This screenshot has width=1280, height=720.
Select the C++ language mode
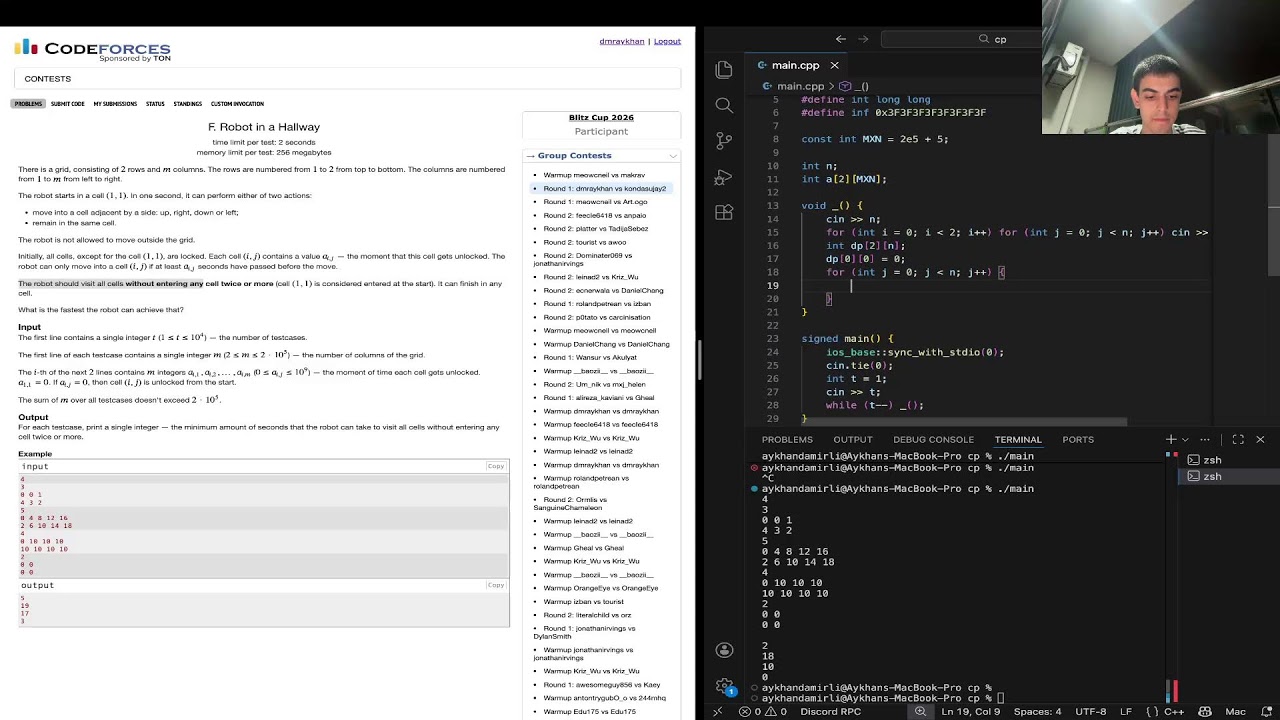pyautogui.click(x=1167, y=712)
